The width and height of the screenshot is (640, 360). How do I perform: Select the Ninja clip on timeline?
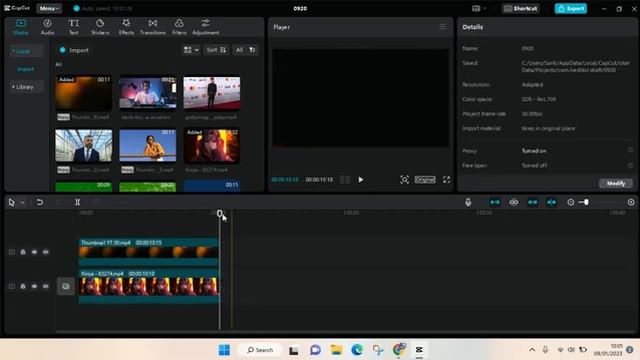click(149, 286)
